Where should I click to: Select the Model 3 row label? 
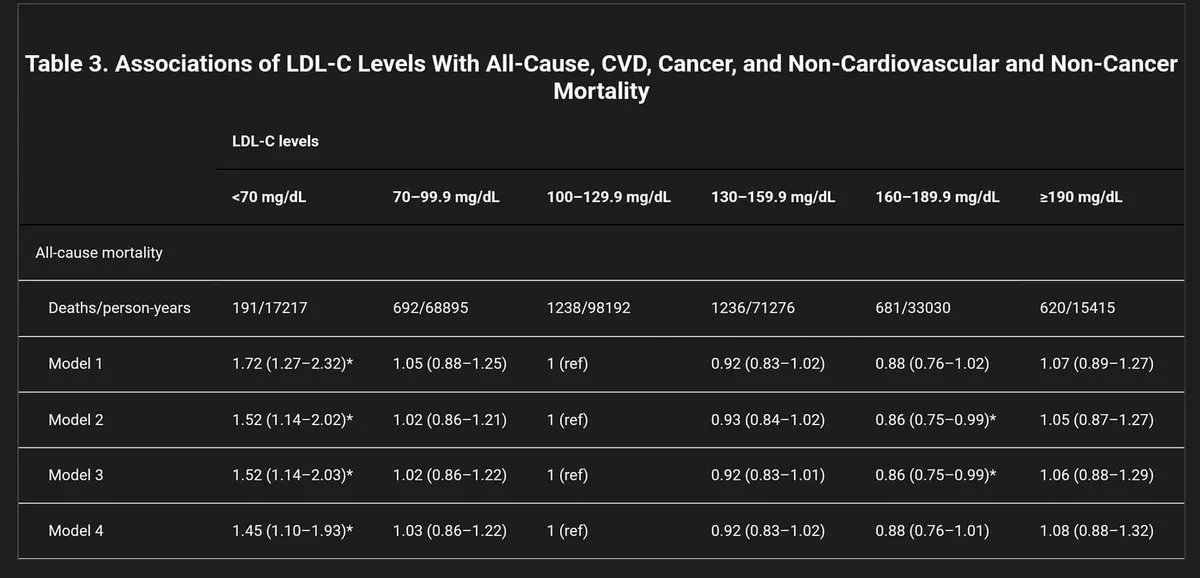click(76, 475)
